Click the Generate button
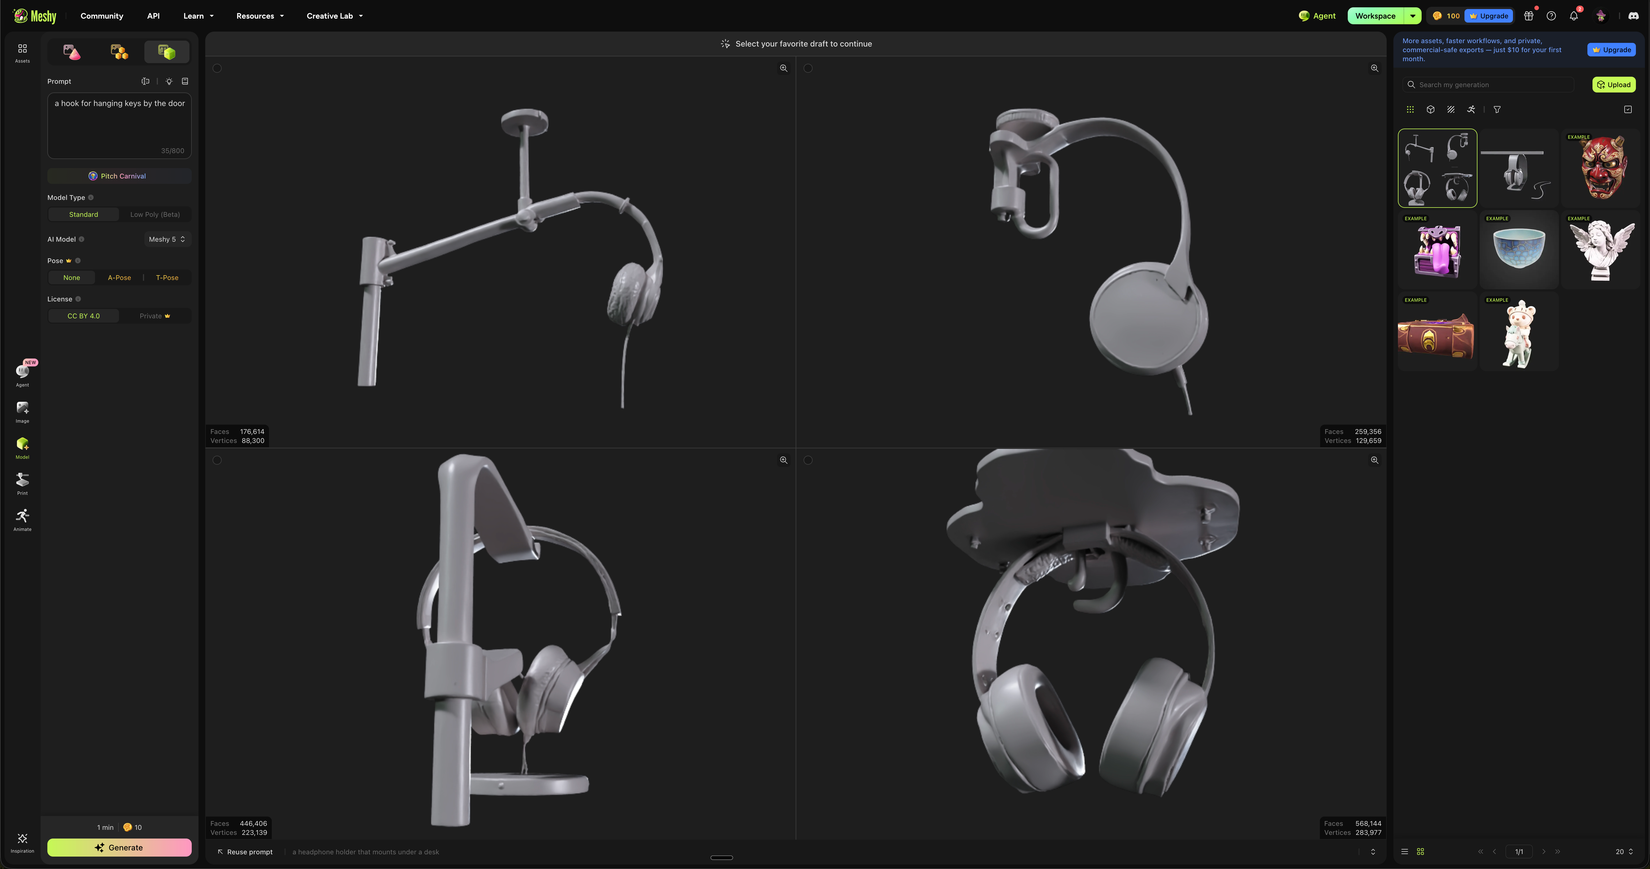 pyautogui.click(x=119, y=848)
